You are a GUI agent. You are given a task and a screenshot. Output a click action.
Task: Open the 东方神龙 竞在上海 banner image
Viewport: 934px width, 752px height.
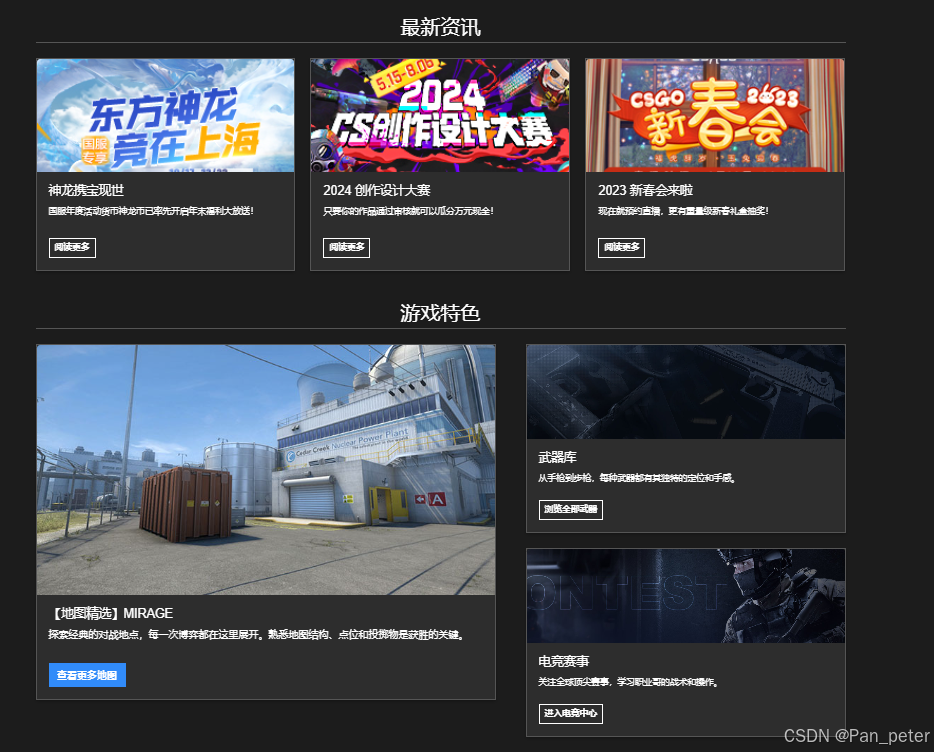click(166, 116)
